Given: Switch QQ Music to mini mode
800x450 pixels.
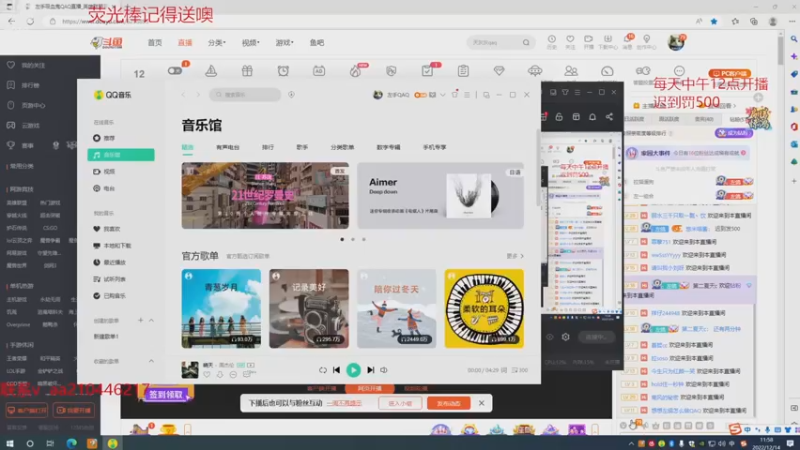Looking at the screenshot, I should click(x=486, y=94).
